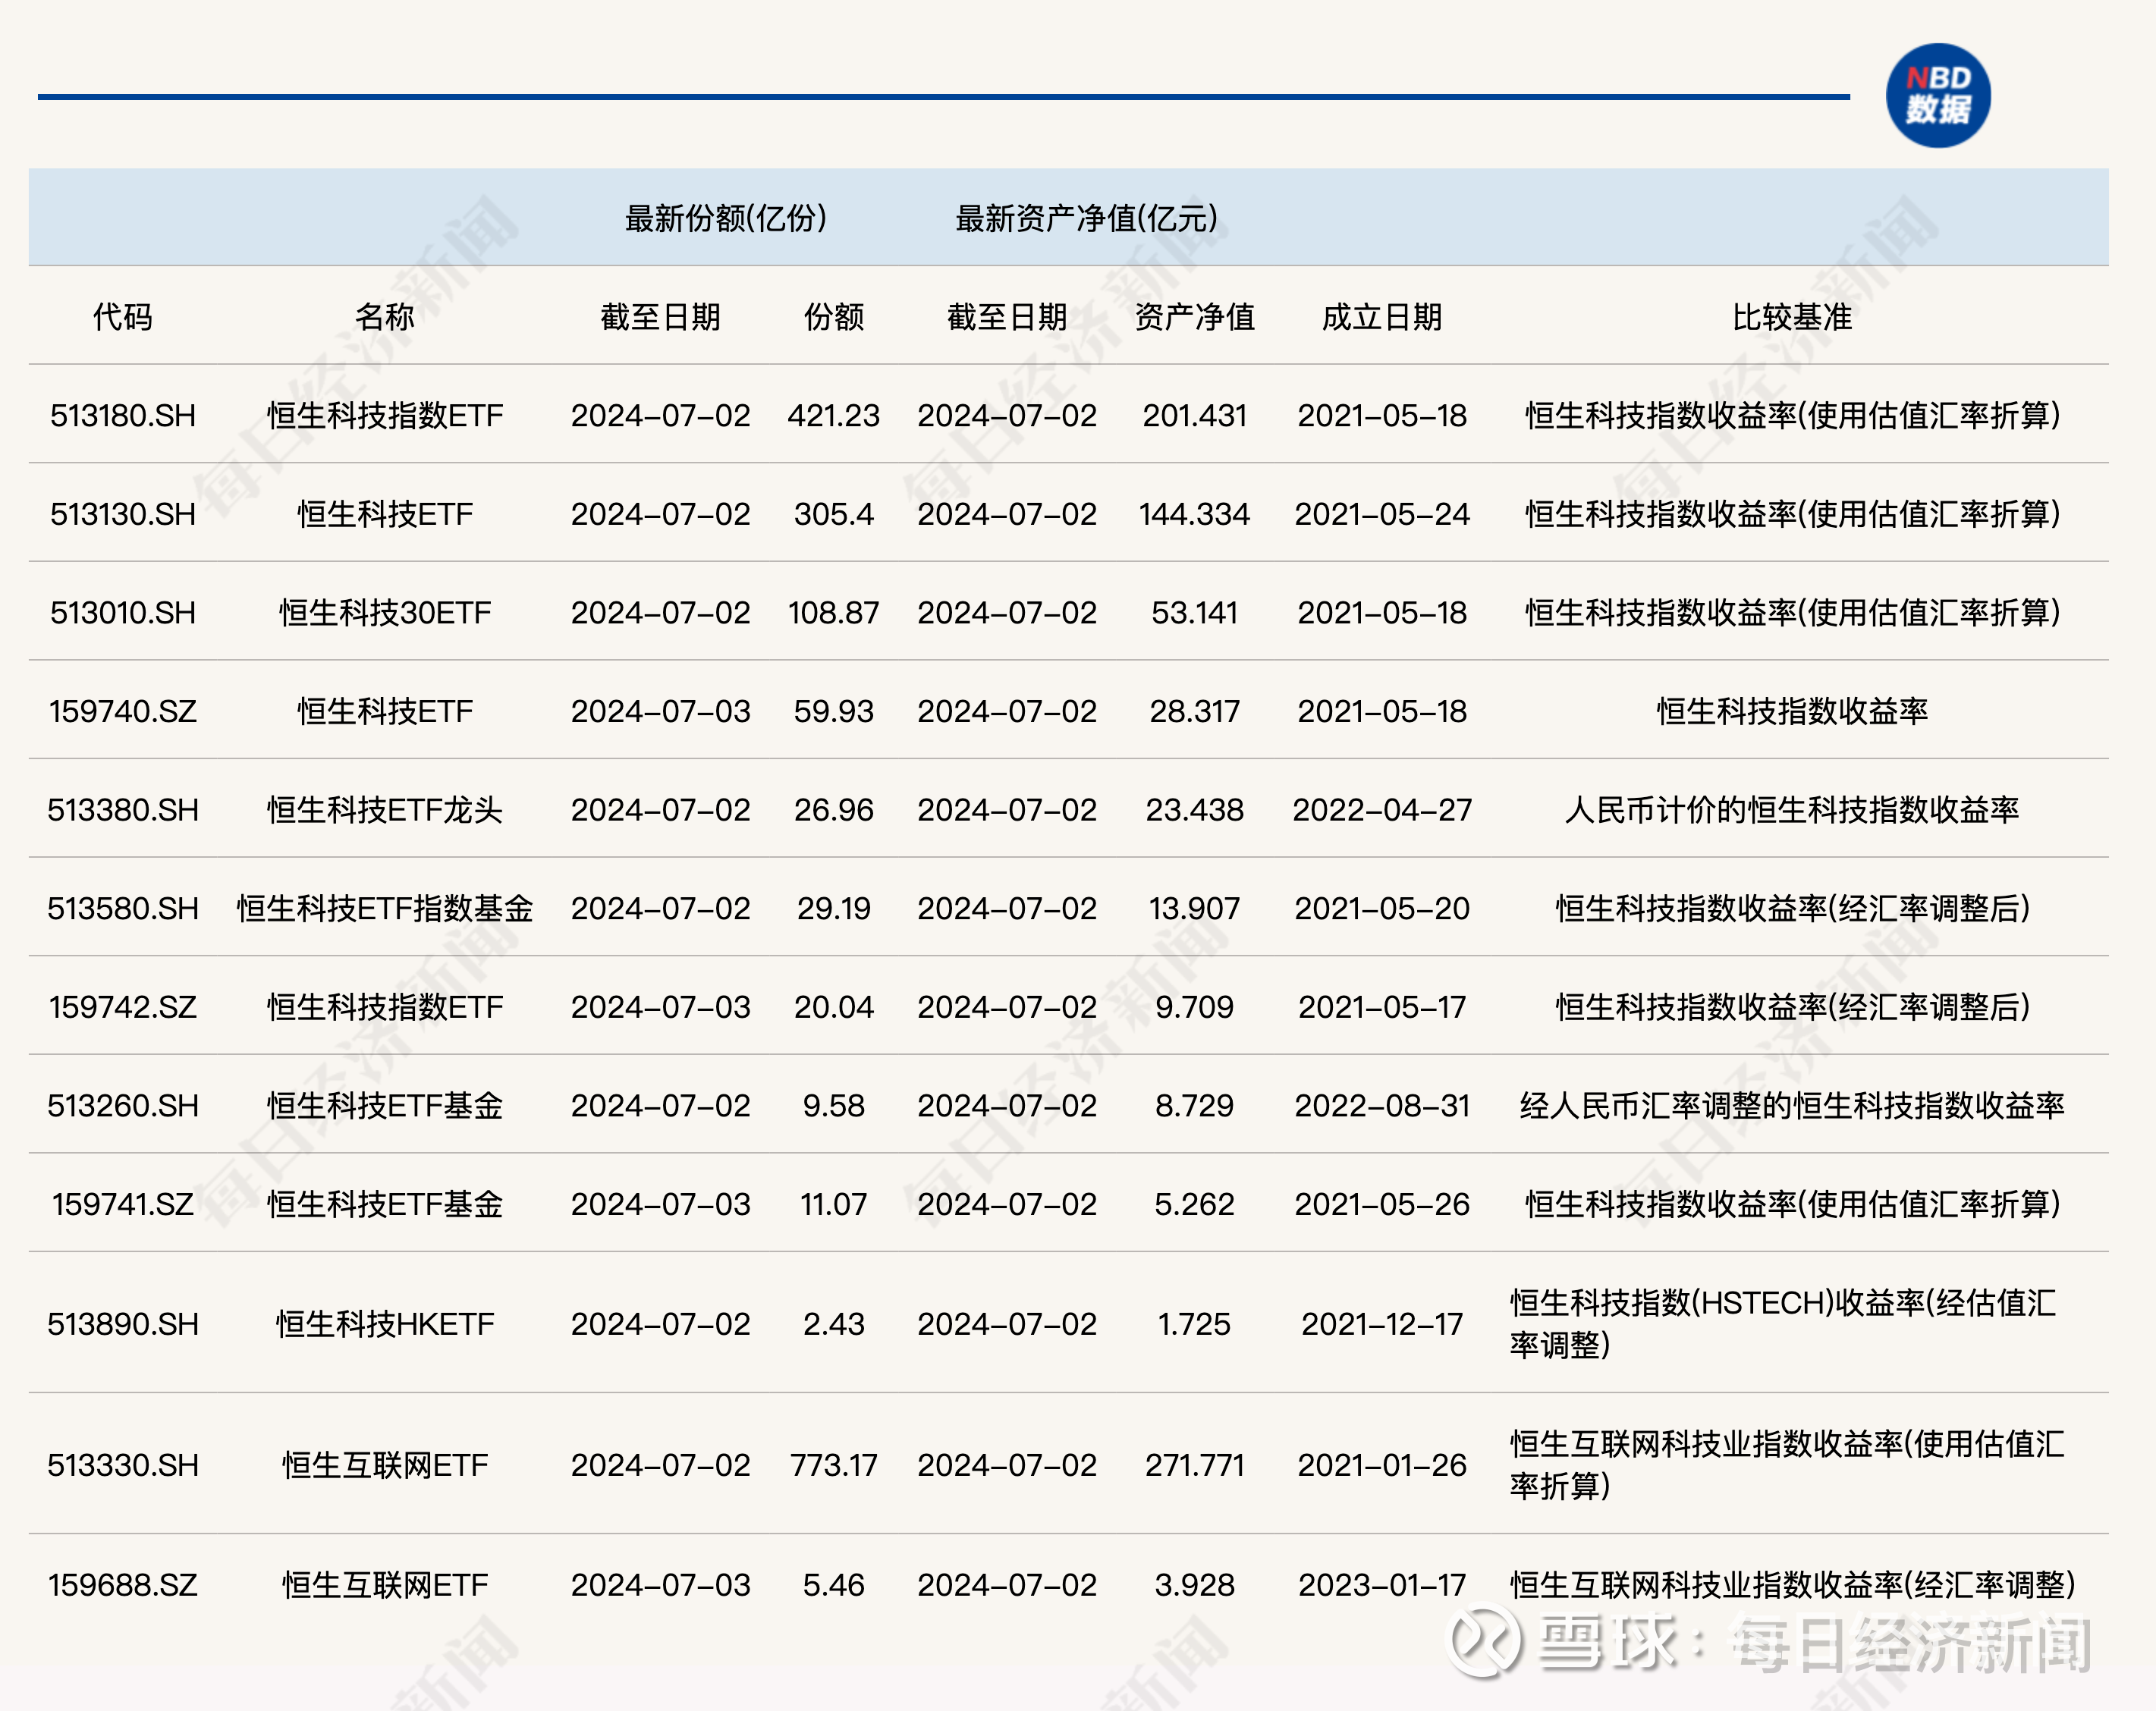The height and width of the screenshot is (1711, 2156).
Task: Select fund code 513010.SH
Action: tap(123, 612)
